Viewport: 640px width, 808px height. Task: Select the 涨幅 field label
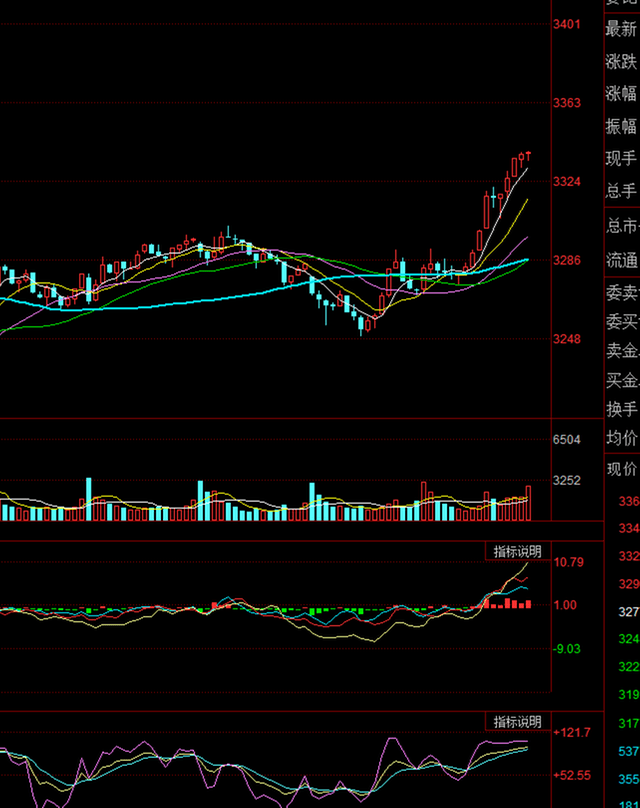click(x=621, y=94)
